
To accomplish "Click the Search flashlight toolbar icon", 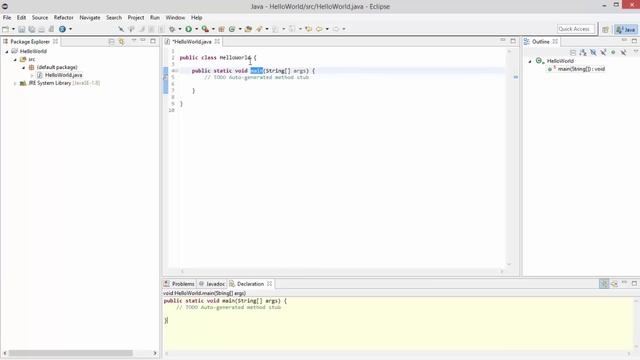I will pyautogui.click(x=259, y=29).
